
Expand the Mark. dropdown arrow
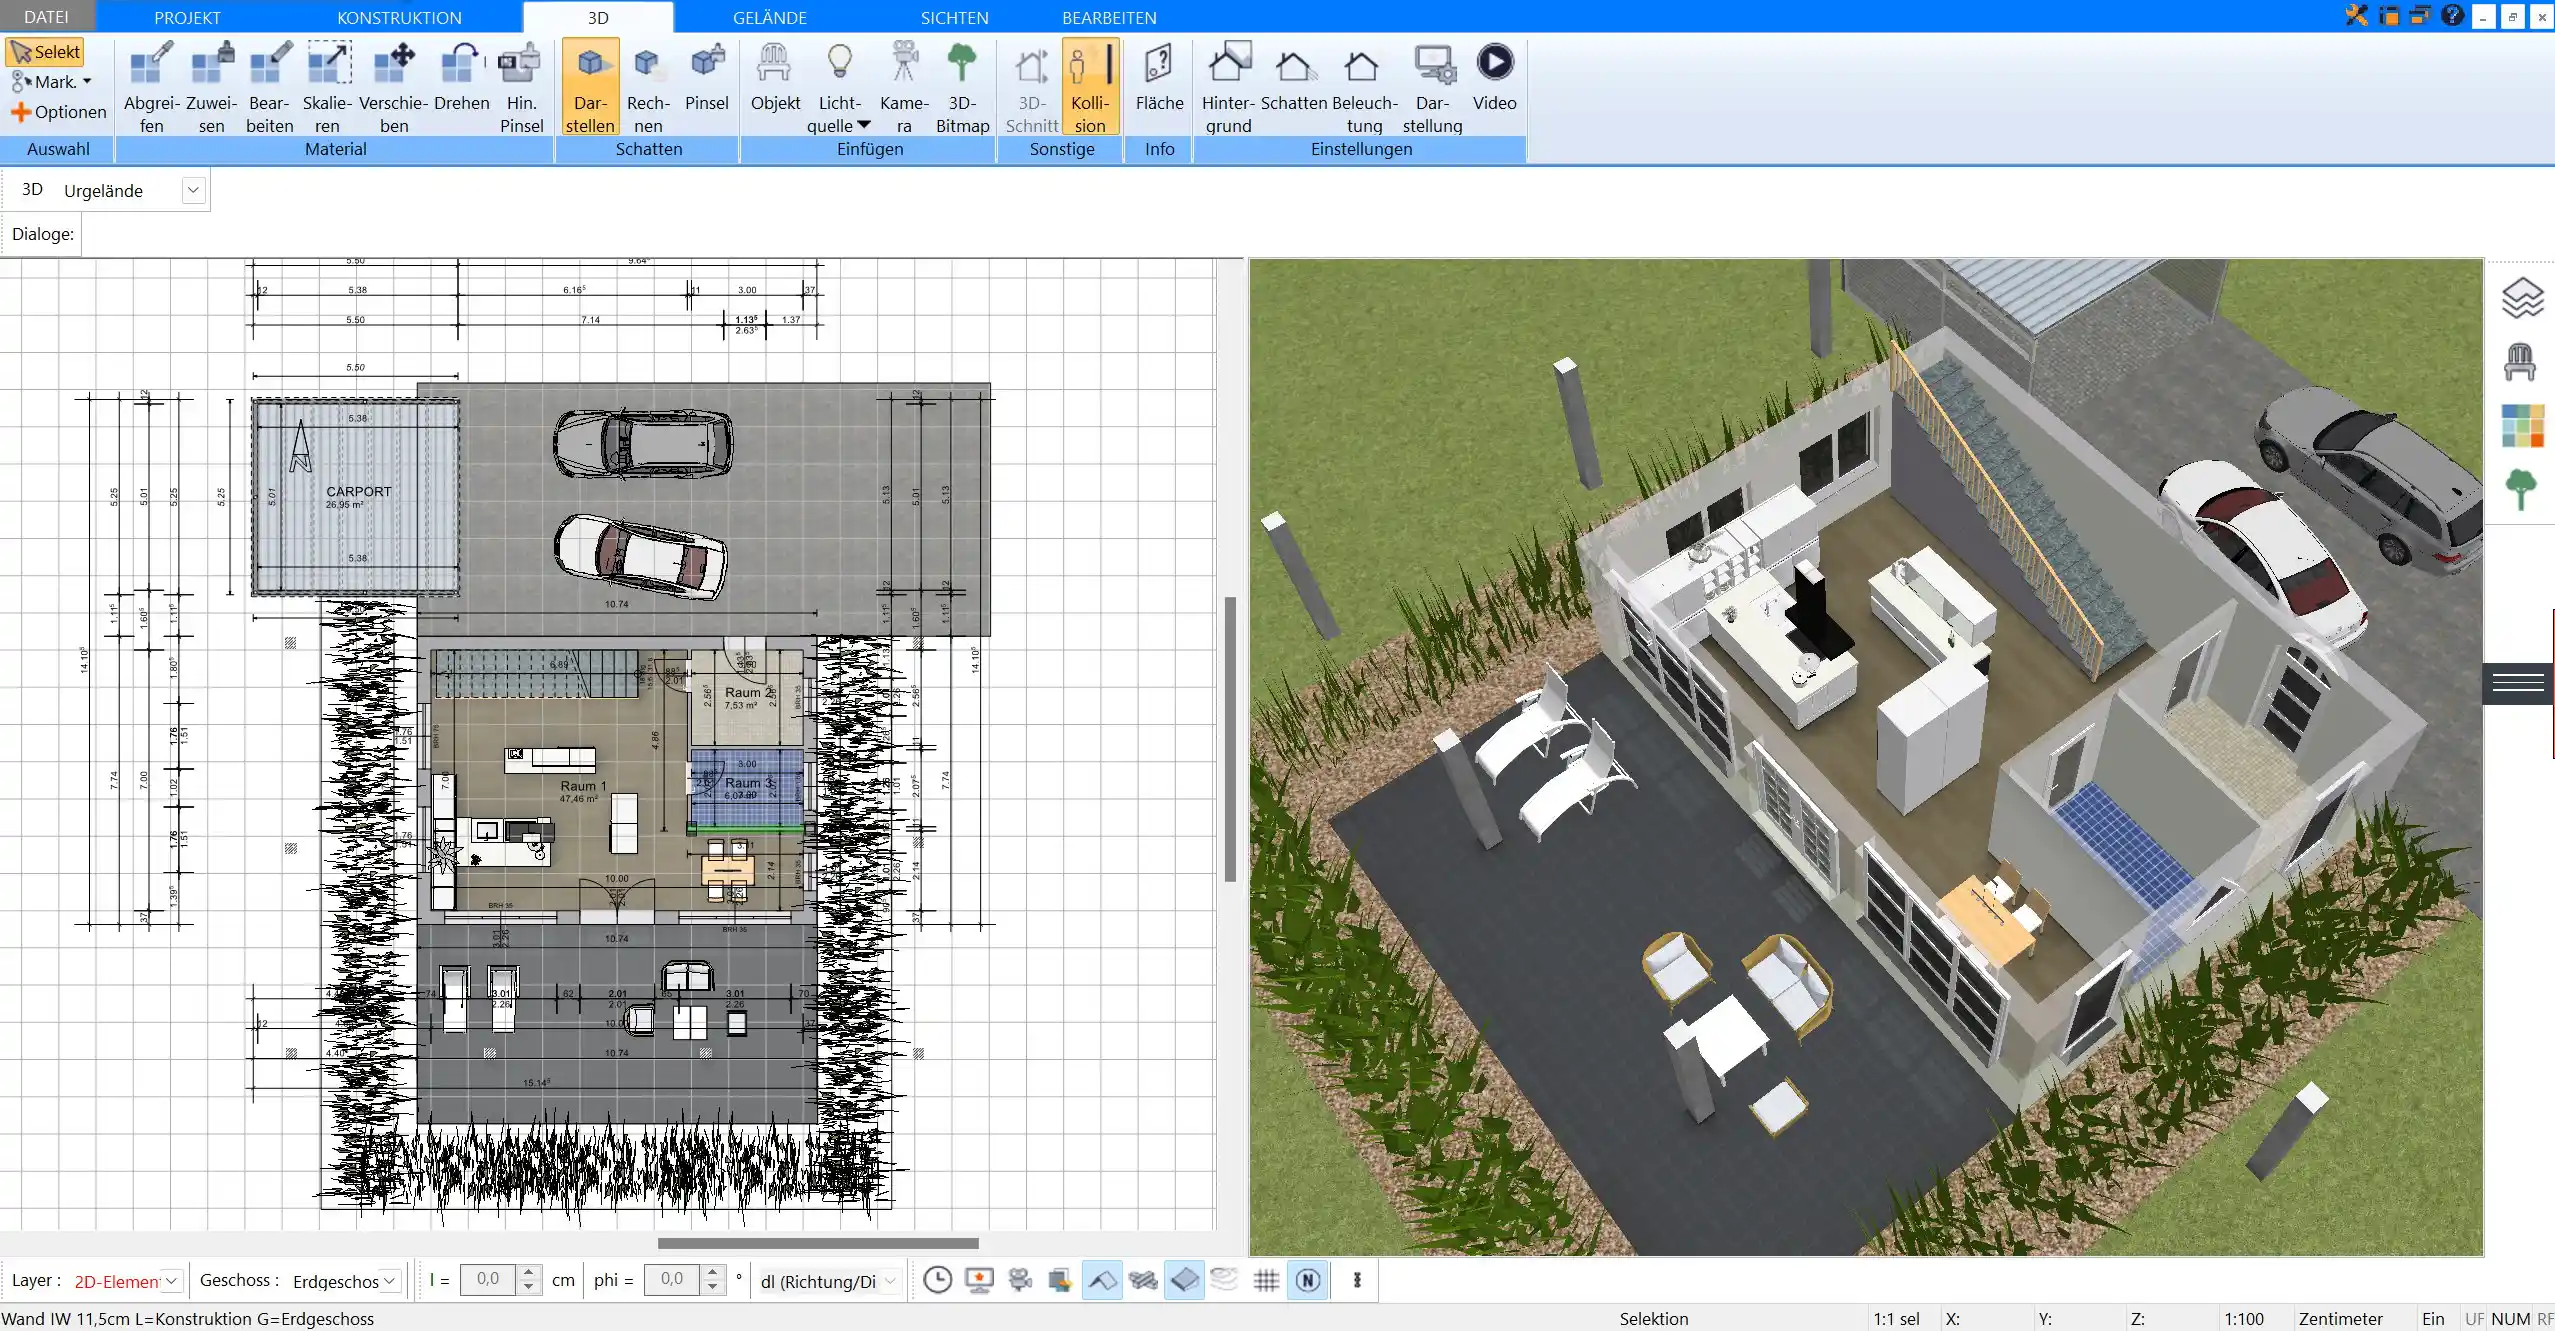pos(87,82)
